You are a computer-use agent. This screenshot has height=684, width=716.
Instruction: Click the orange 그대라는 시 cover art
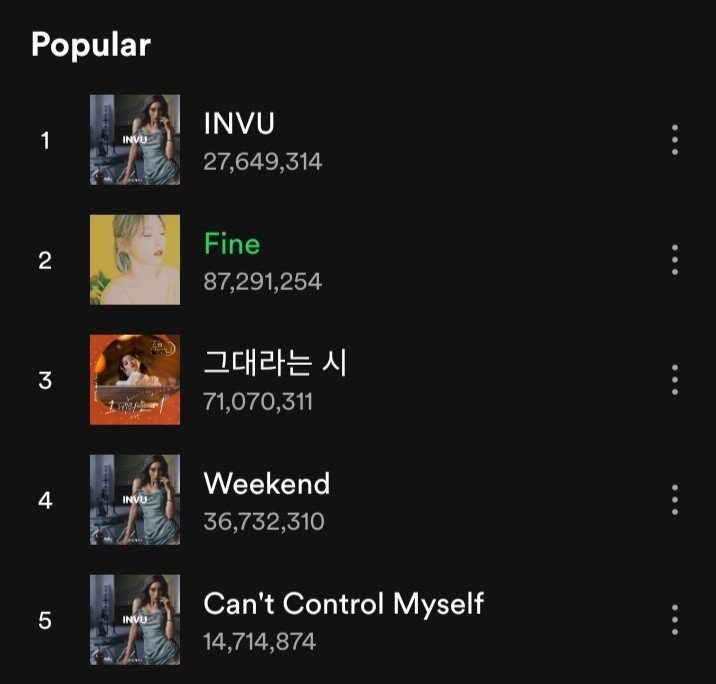[135, 380]
